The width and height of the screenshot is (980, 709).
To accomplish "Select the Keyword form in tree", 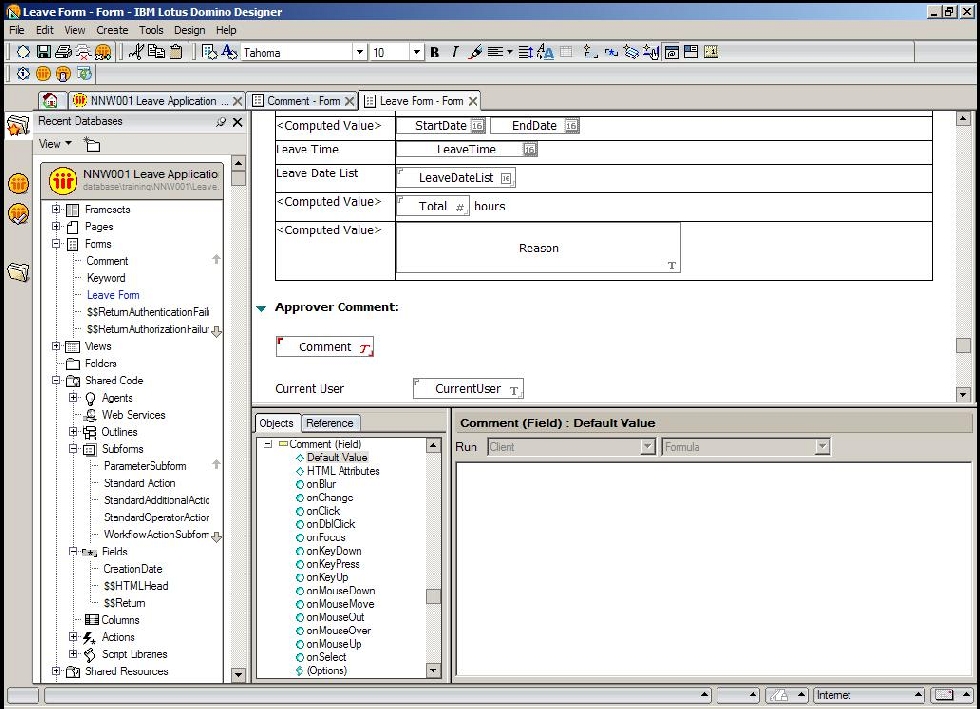I will tap(106, 278).
